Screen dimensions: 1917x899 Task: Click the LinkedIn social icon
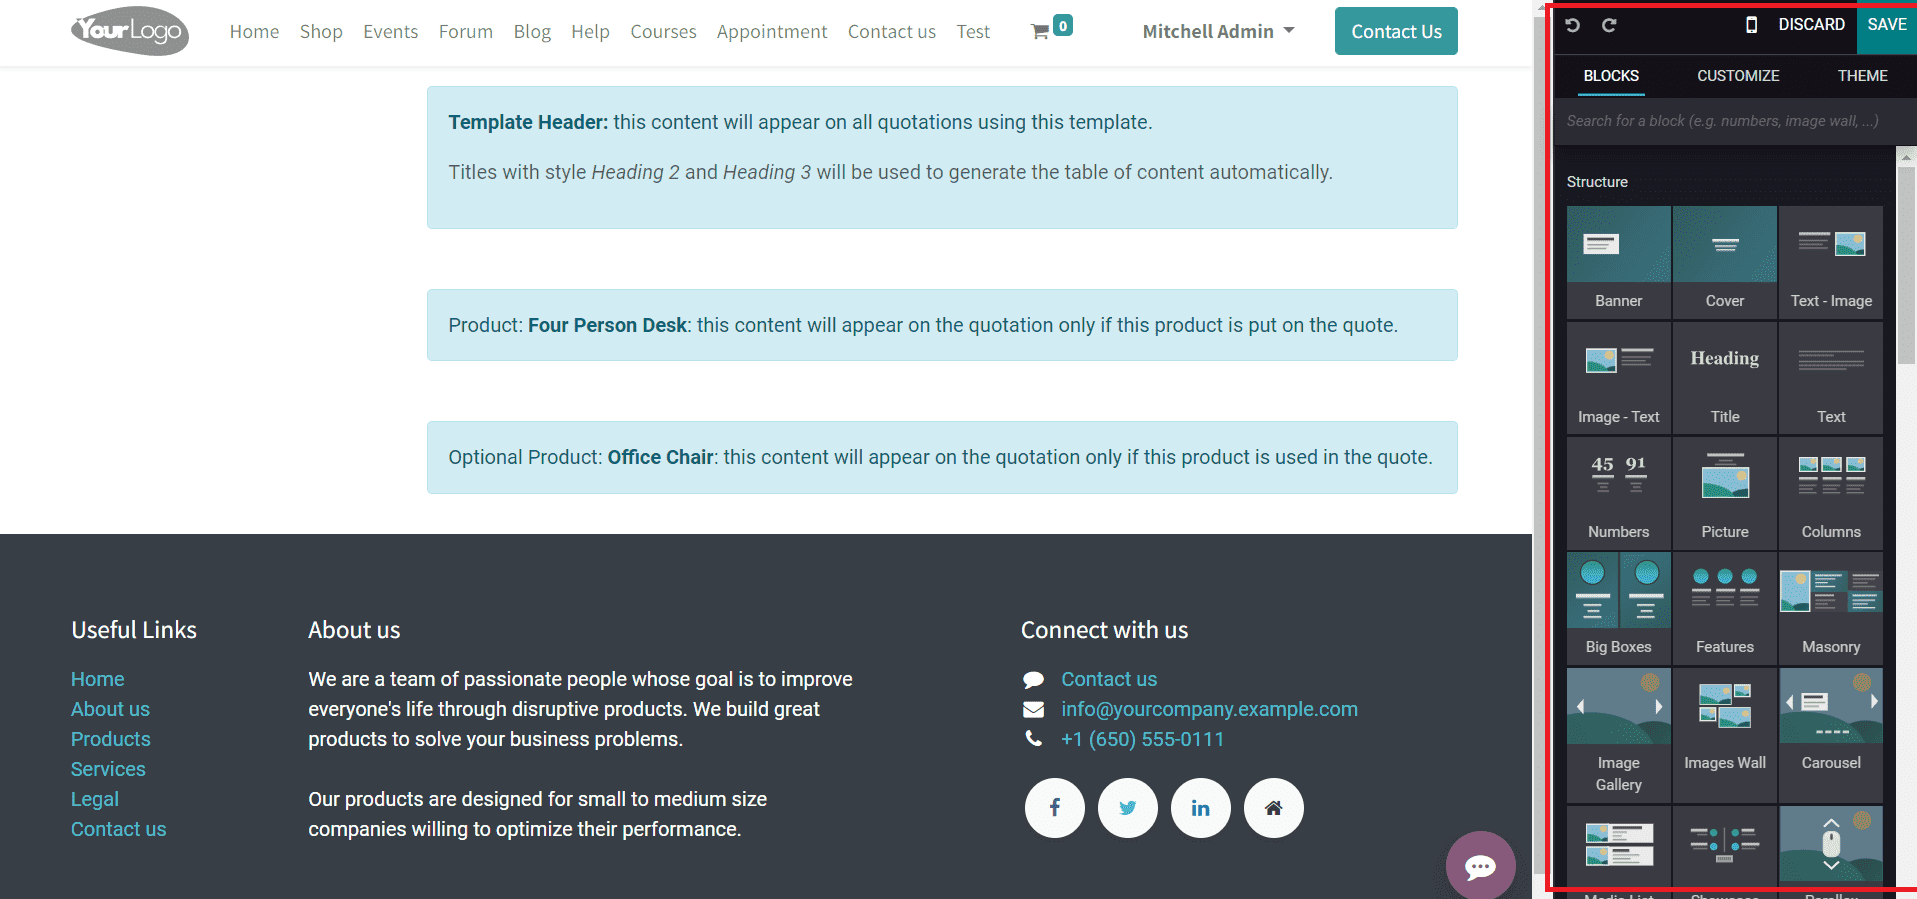(x=1200, y=808)
